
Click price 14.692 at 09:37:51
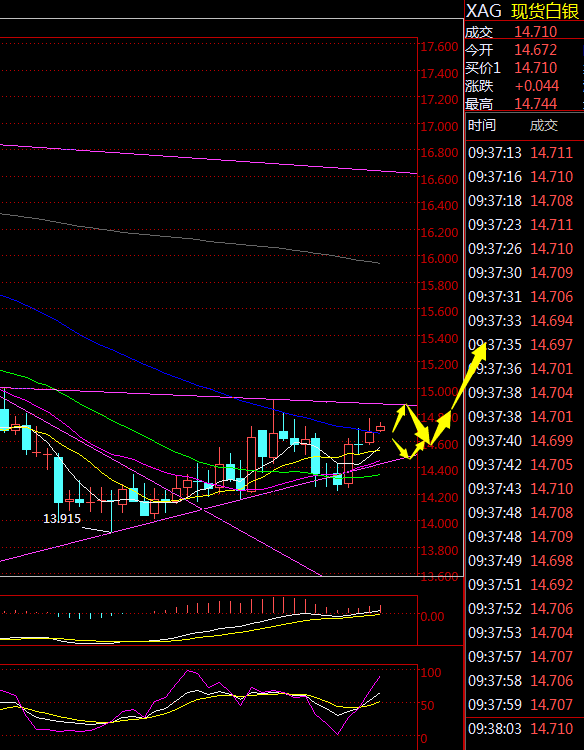[x=551, y=585]
